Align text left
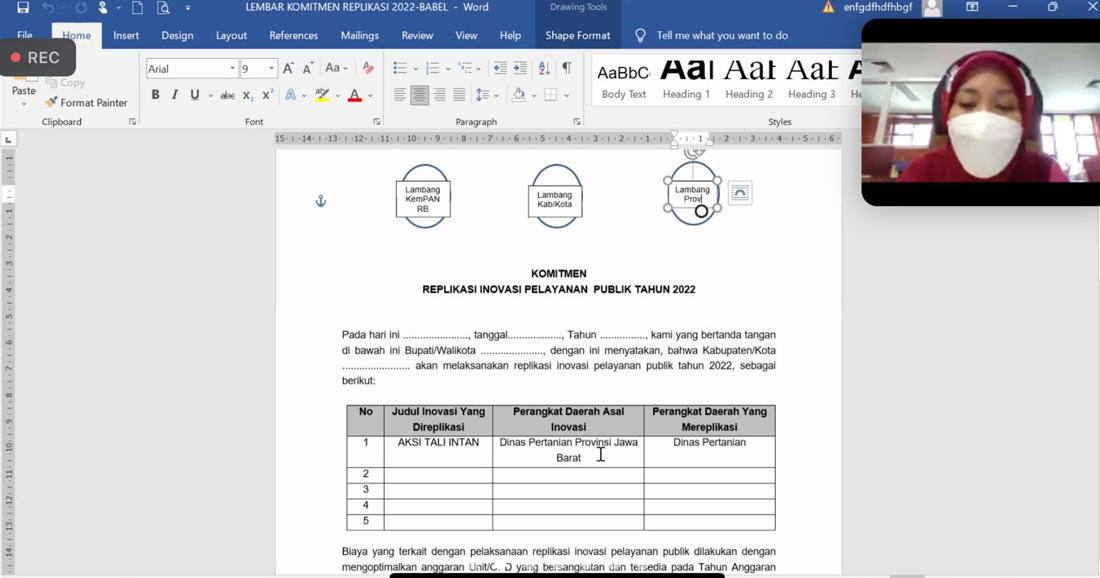1100x578 pixels. 400,95
